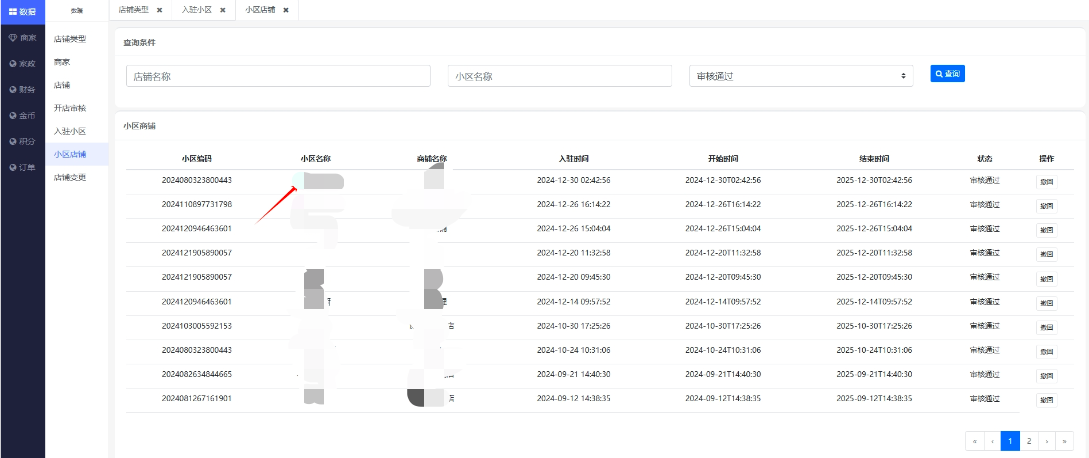Switch to the 入驻小区 tab
This screenshot has width=1089, height=458.
[x=196, y=10]
